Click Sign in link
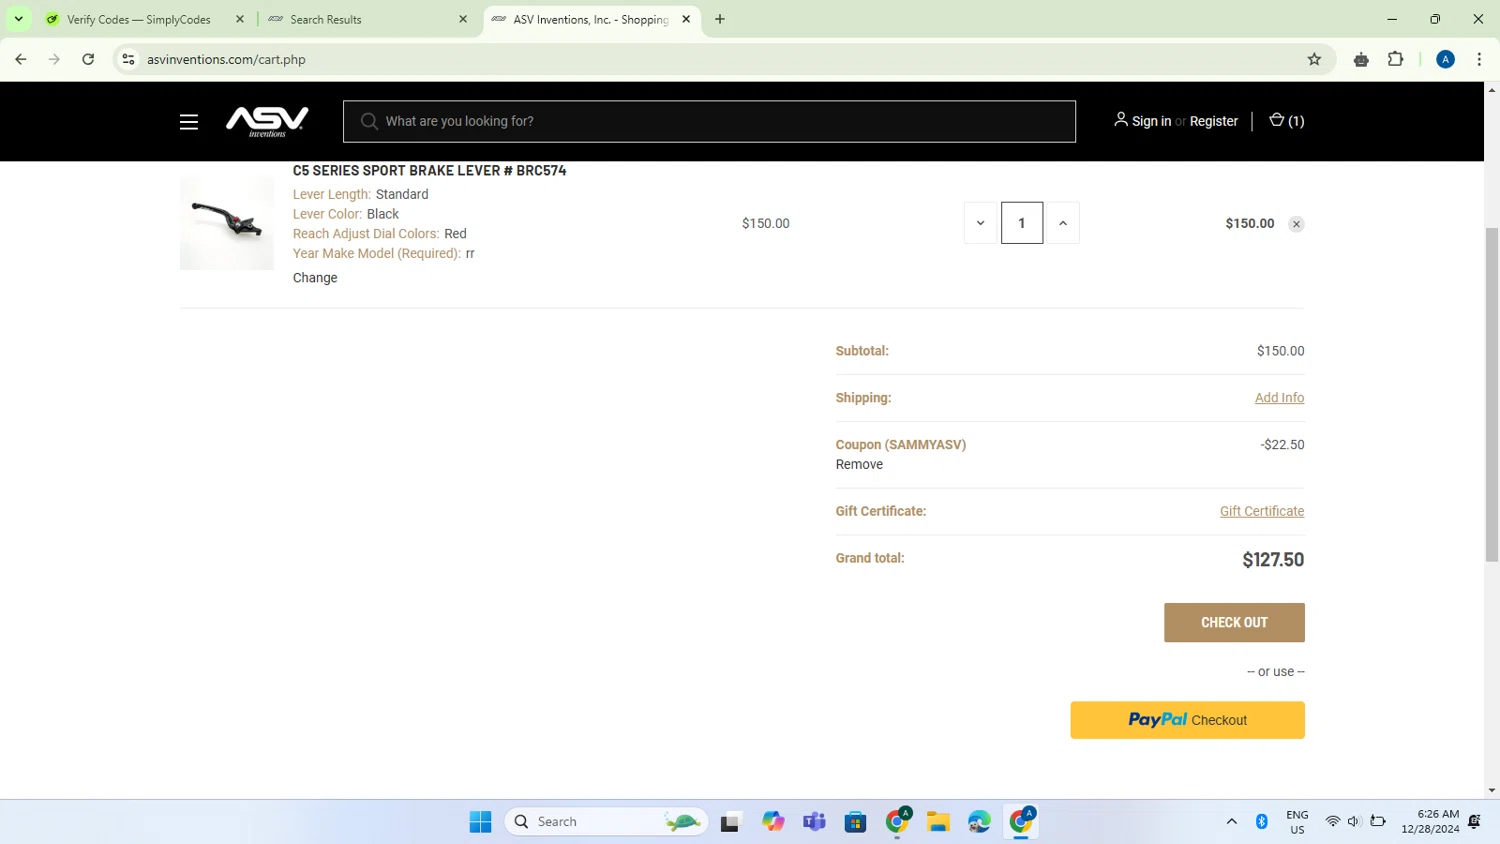 coord(1151,121)
